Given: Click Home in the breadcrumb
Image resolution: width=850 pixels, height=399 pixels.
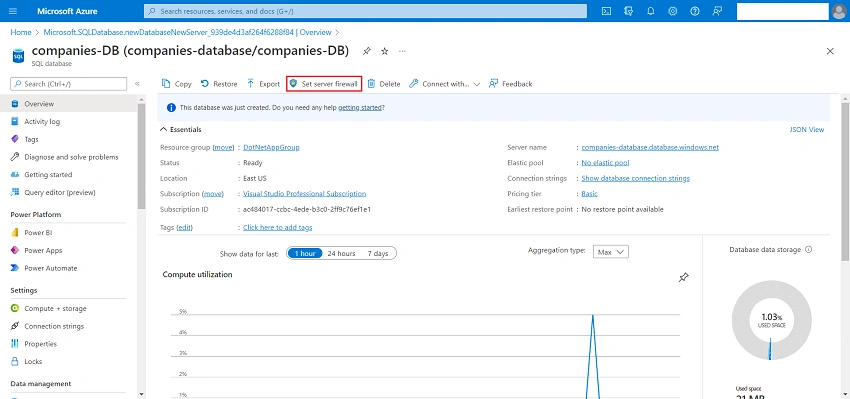Looking at the screenshot, I should point(21,33).
